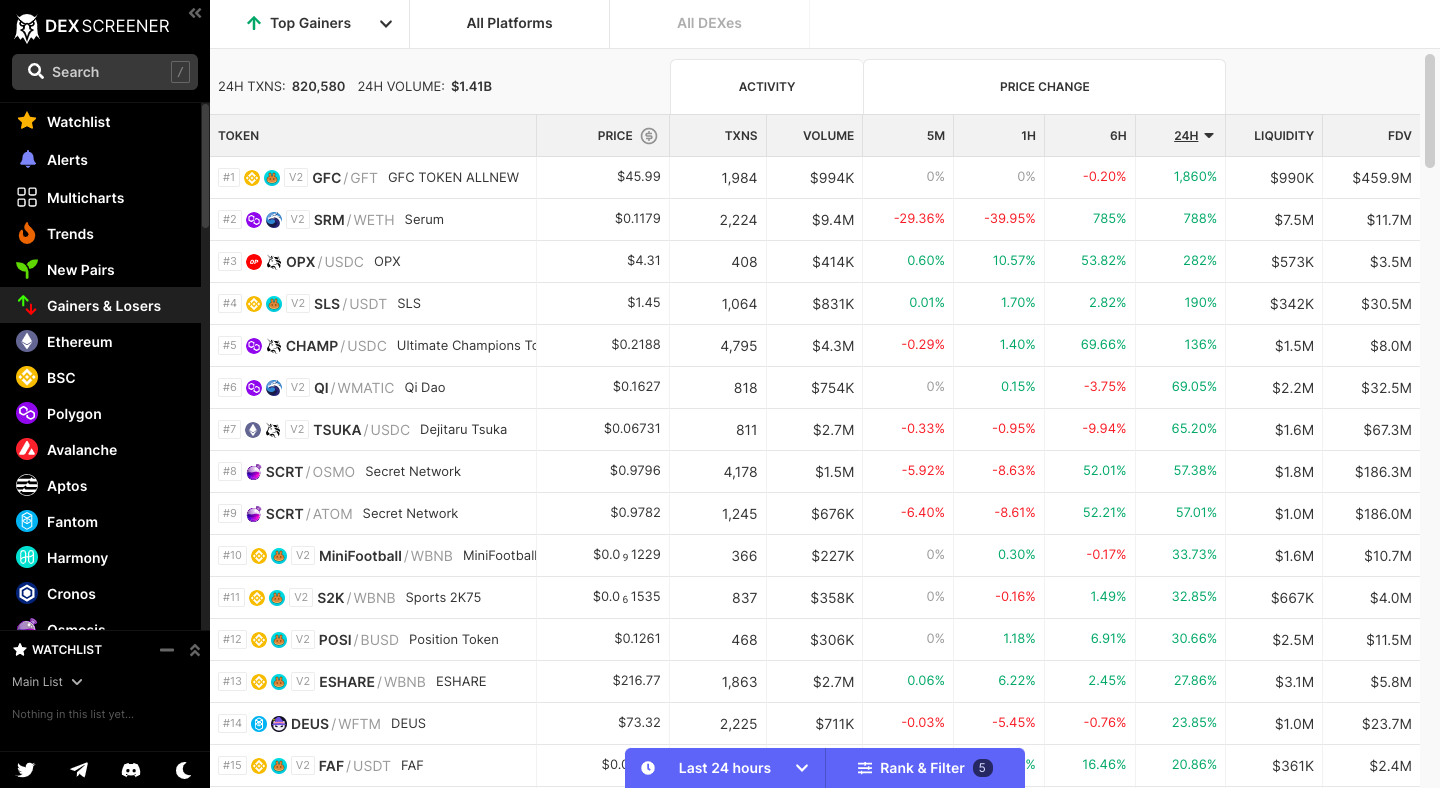Open the CHAMP/USDC pair row
The width and height of the screenshot is (1440, 788).
coord(815,346)
